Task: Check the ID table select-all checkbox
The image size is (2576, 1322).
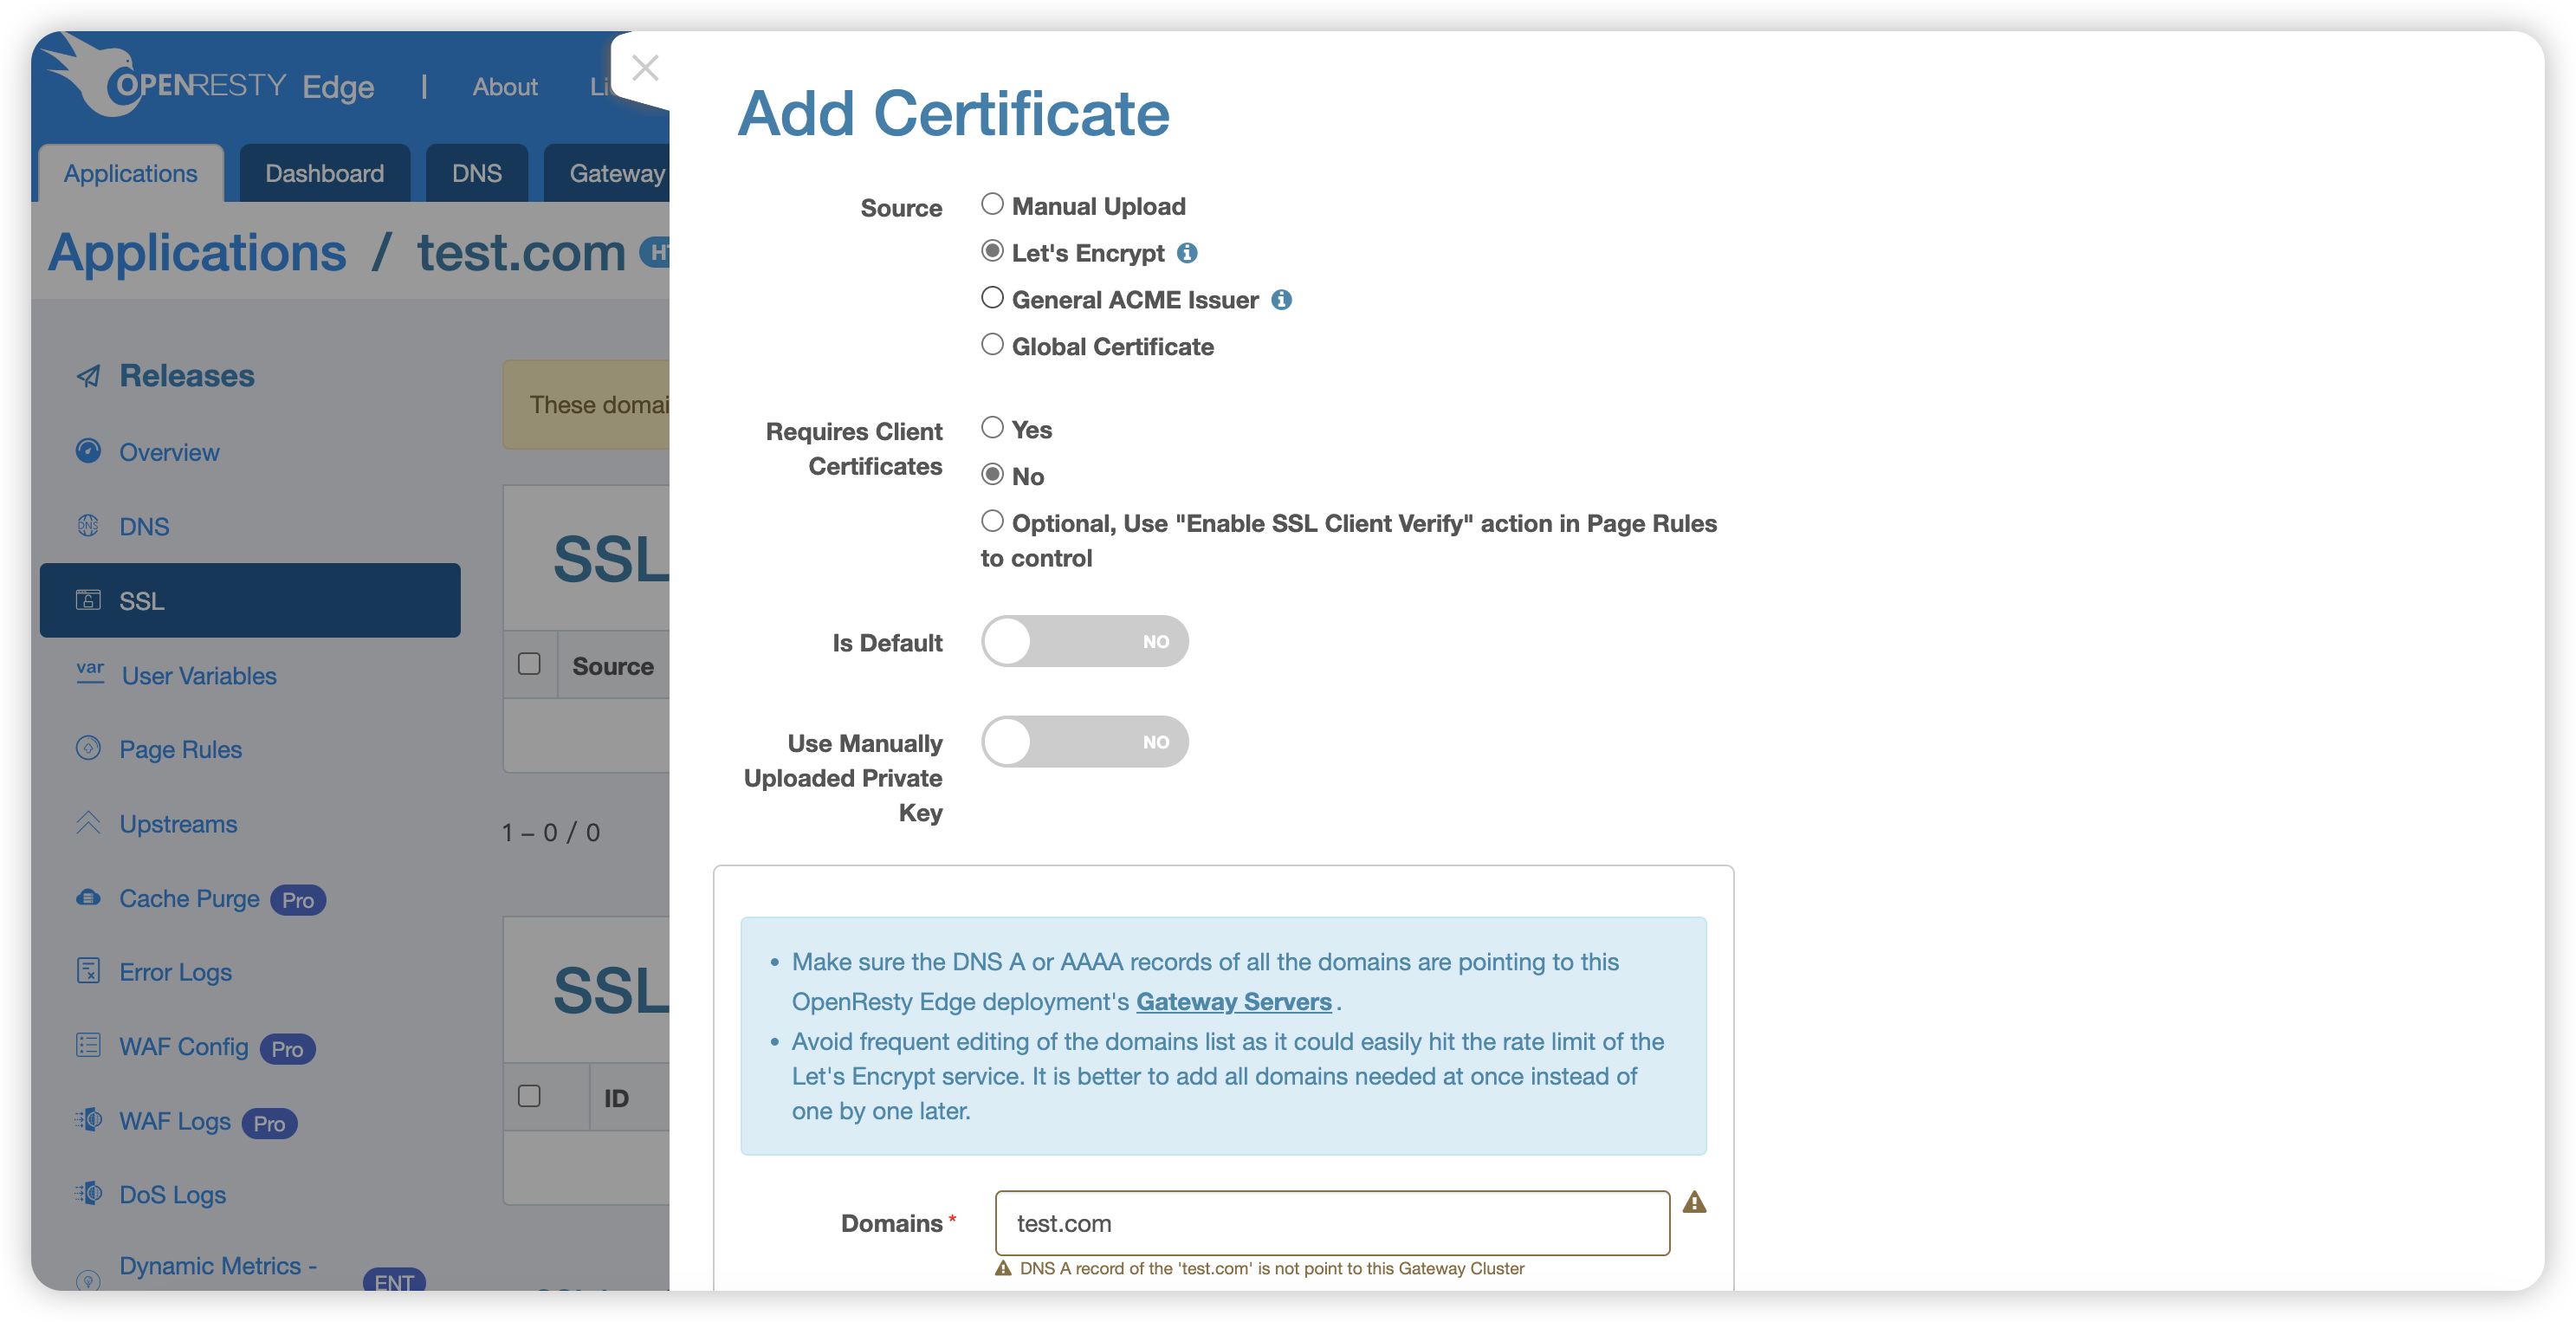Action: 529,1096
